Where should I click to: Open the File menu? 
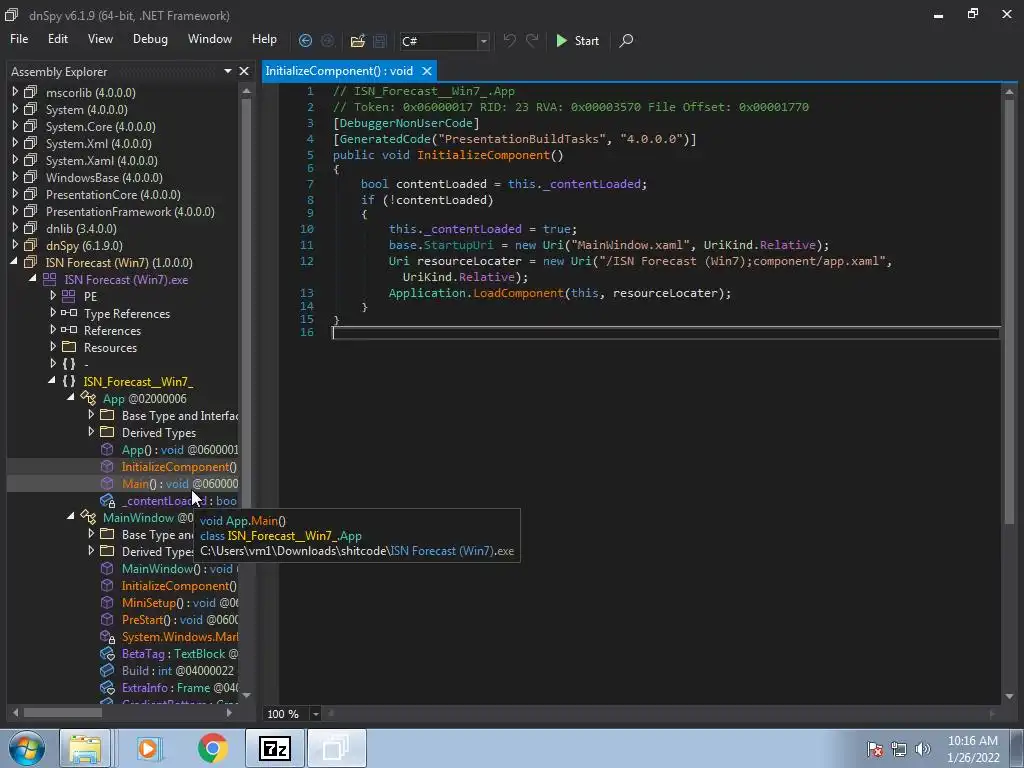(19, 39)
